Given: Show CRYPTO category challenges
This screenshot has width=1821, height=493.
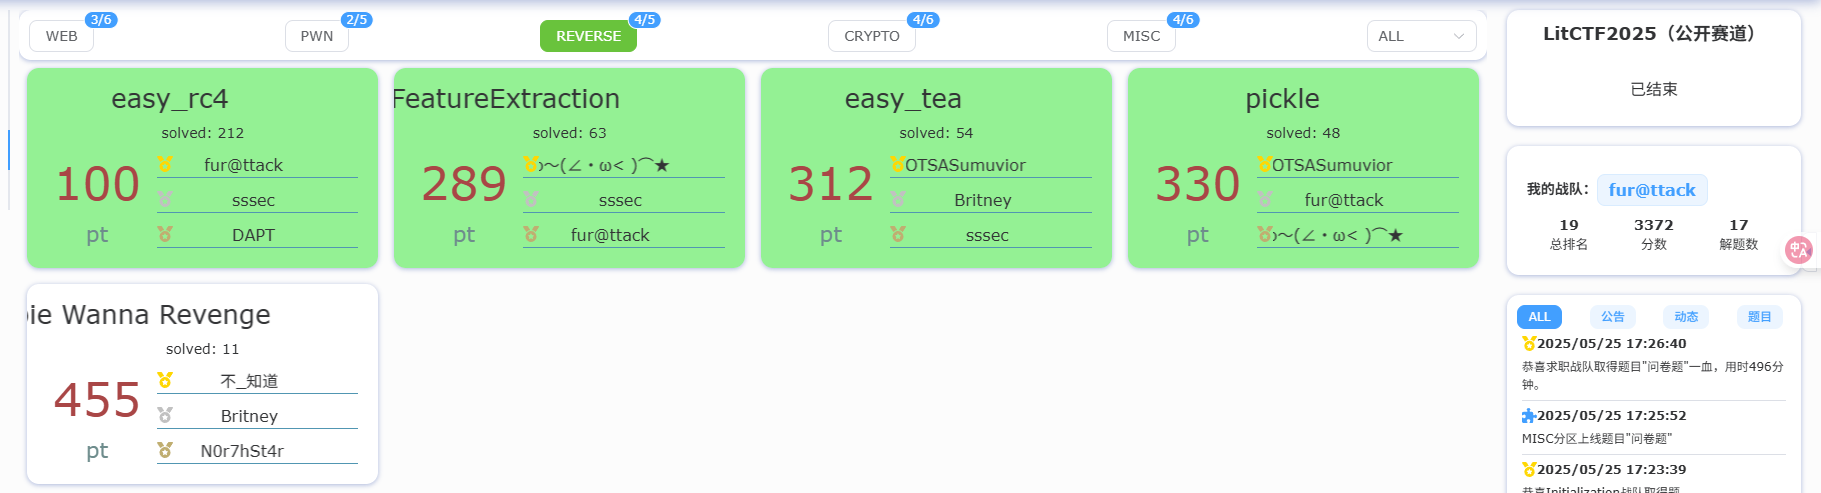Looking at the screenshot, I should tap(871, 36).
